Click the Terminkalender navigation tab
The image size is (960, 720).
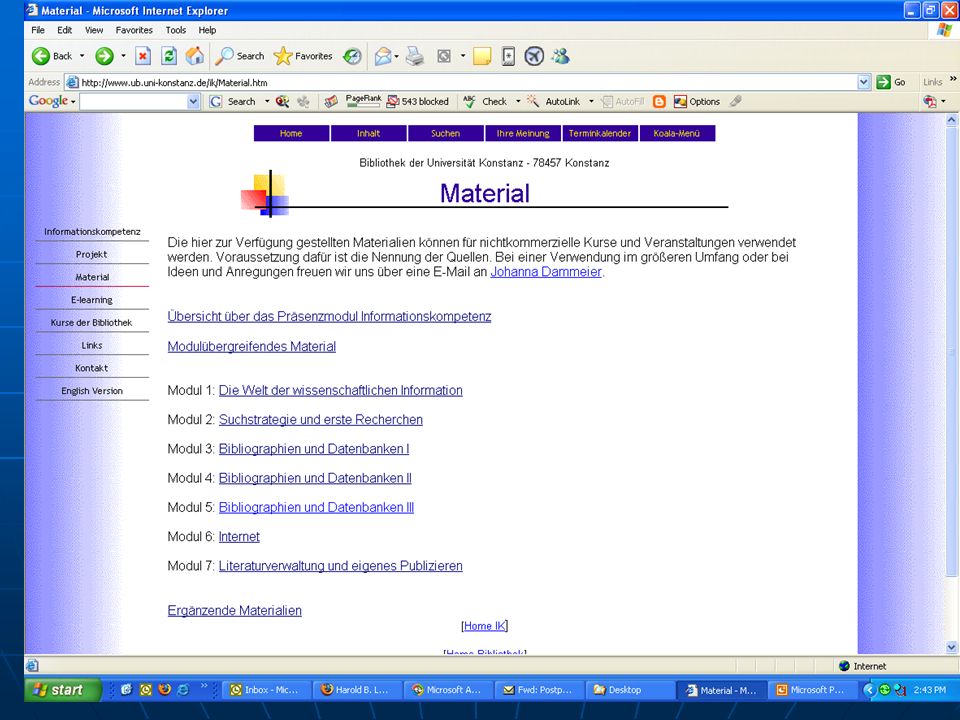(x=600, y=133)
